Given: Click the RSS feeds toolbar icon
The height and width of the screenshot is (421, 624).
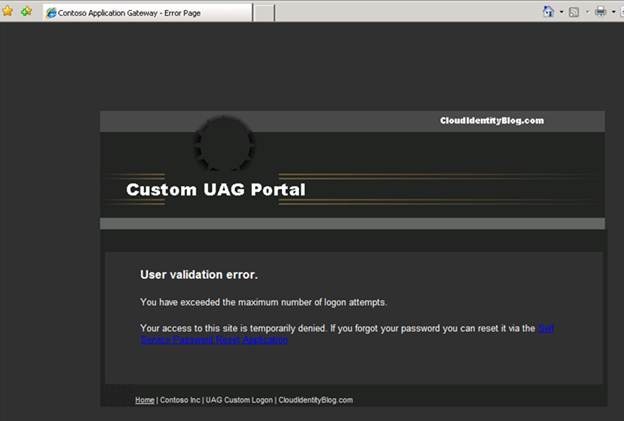Looking at the screenshot, I should tap(575, 11).
